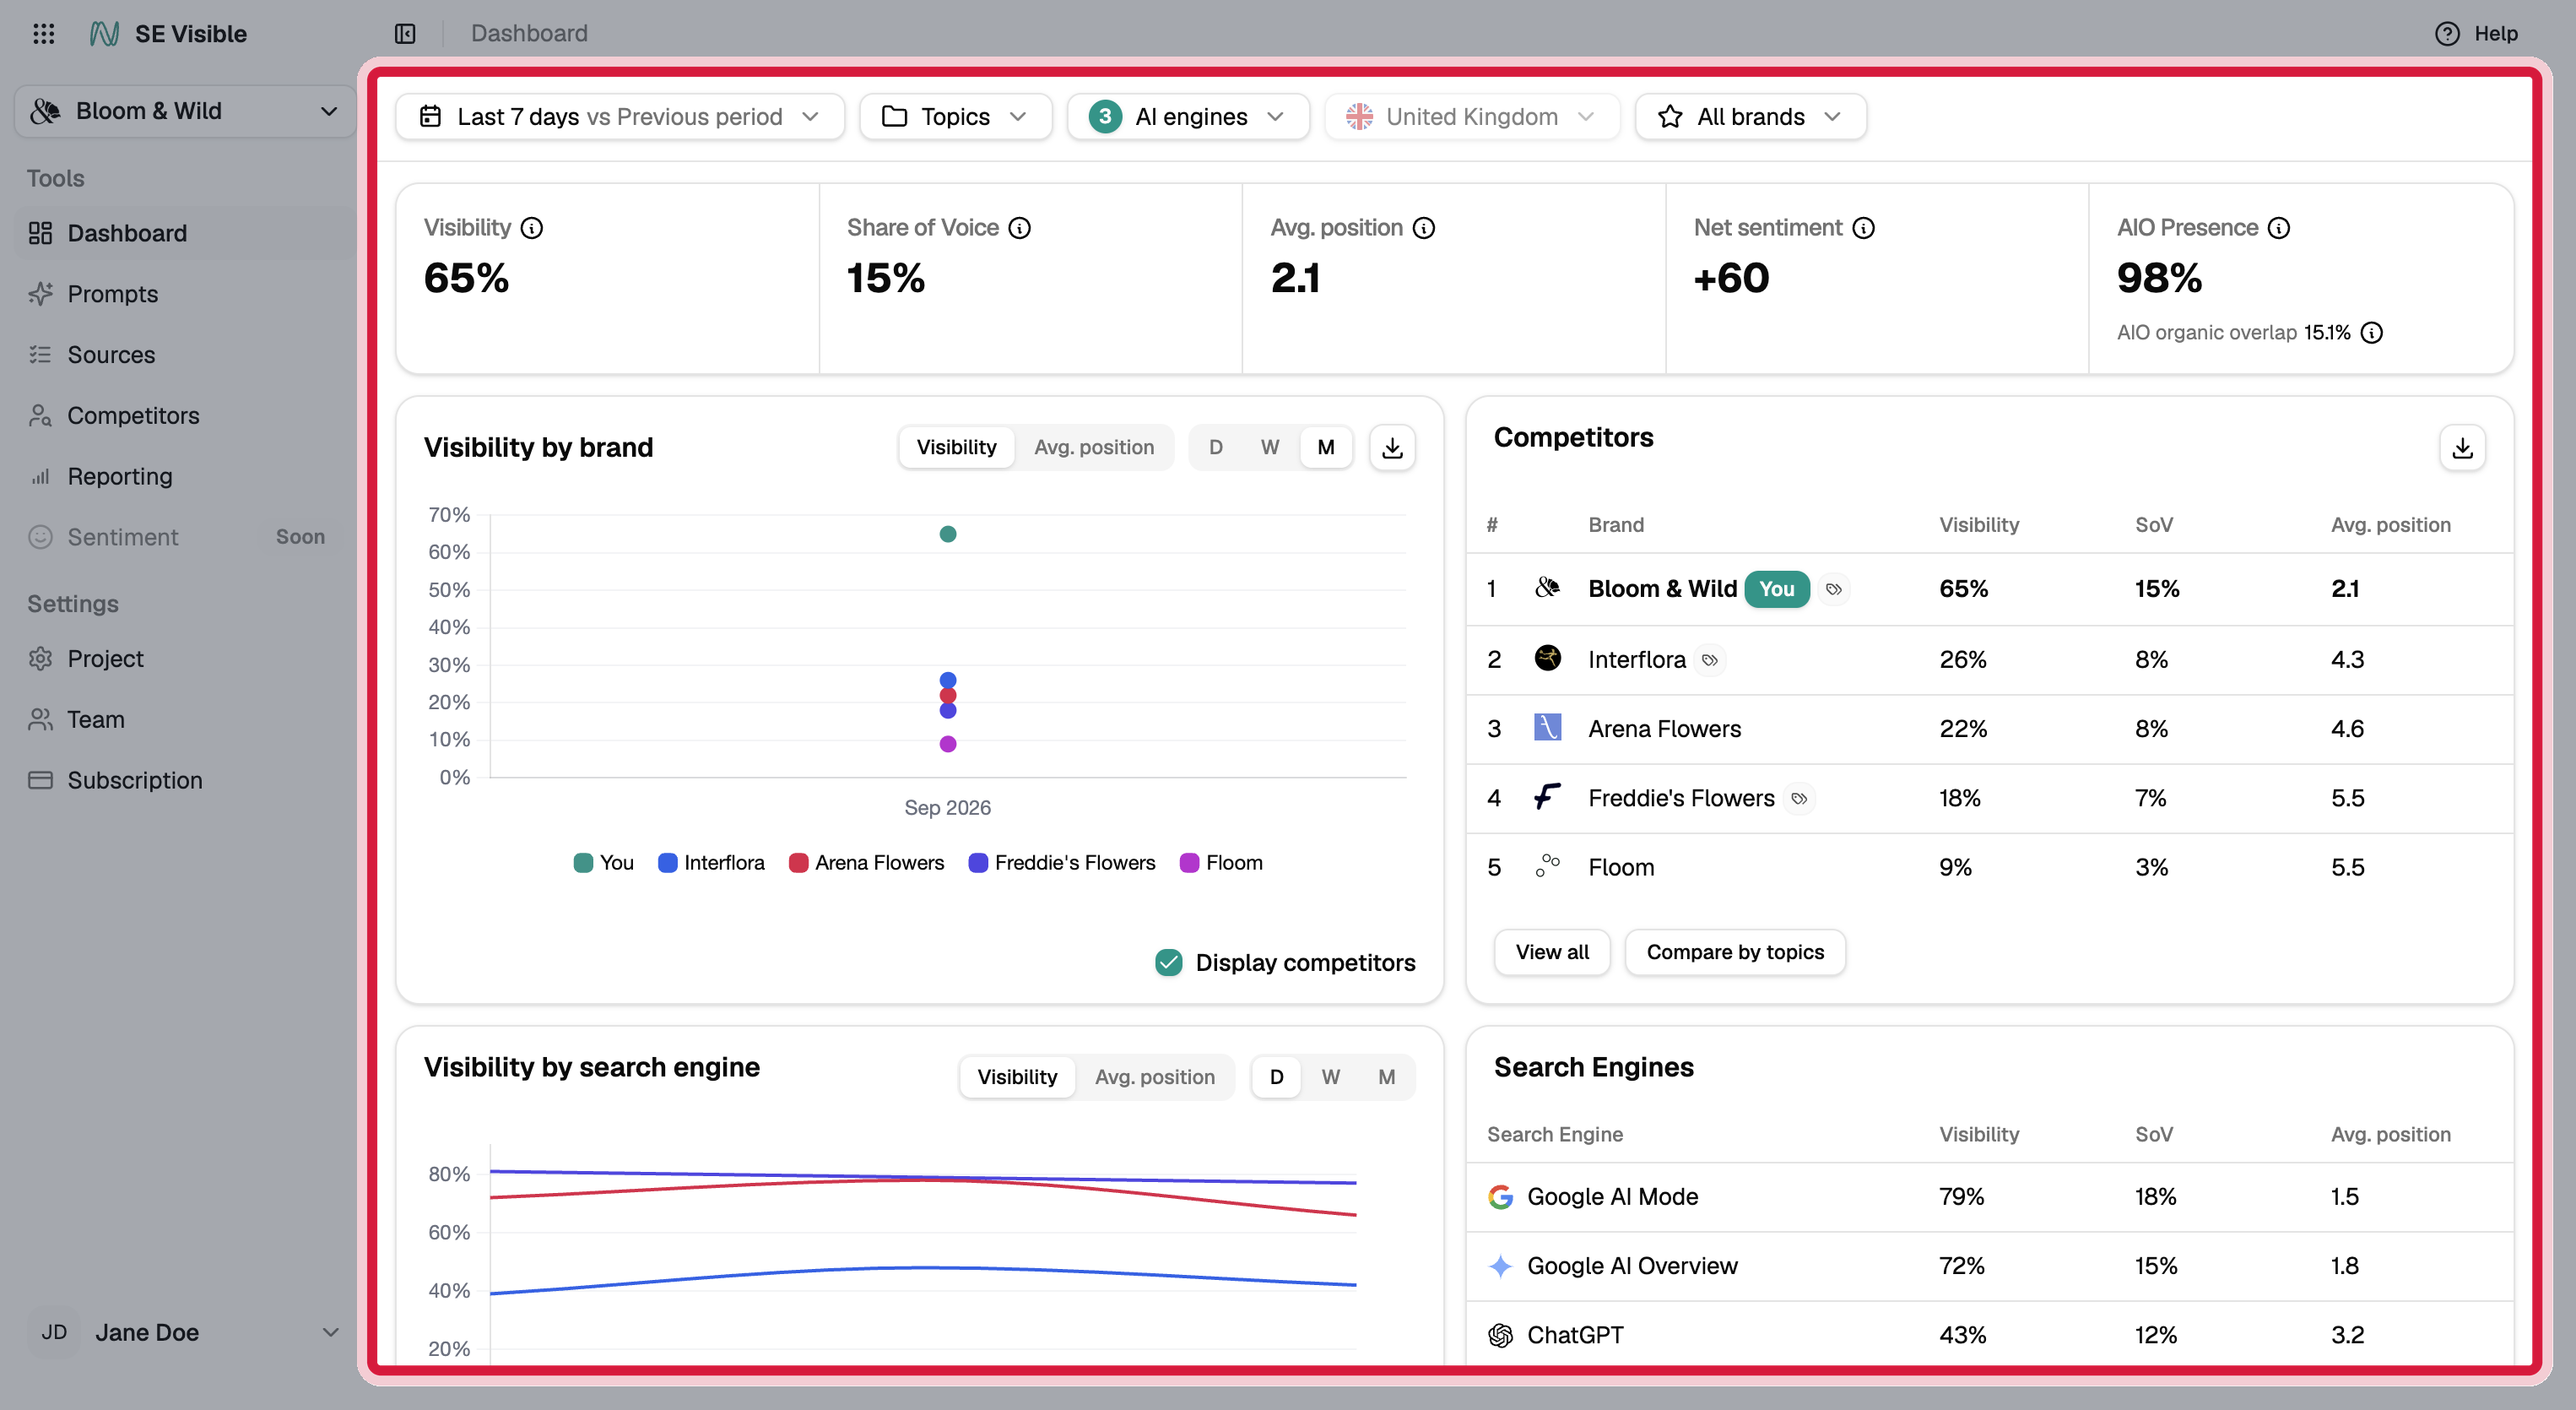This screenshot has width=2576, height=1410.
Task: Click tag icon next to Freddie's Flowers
Action: (1799, 799)
